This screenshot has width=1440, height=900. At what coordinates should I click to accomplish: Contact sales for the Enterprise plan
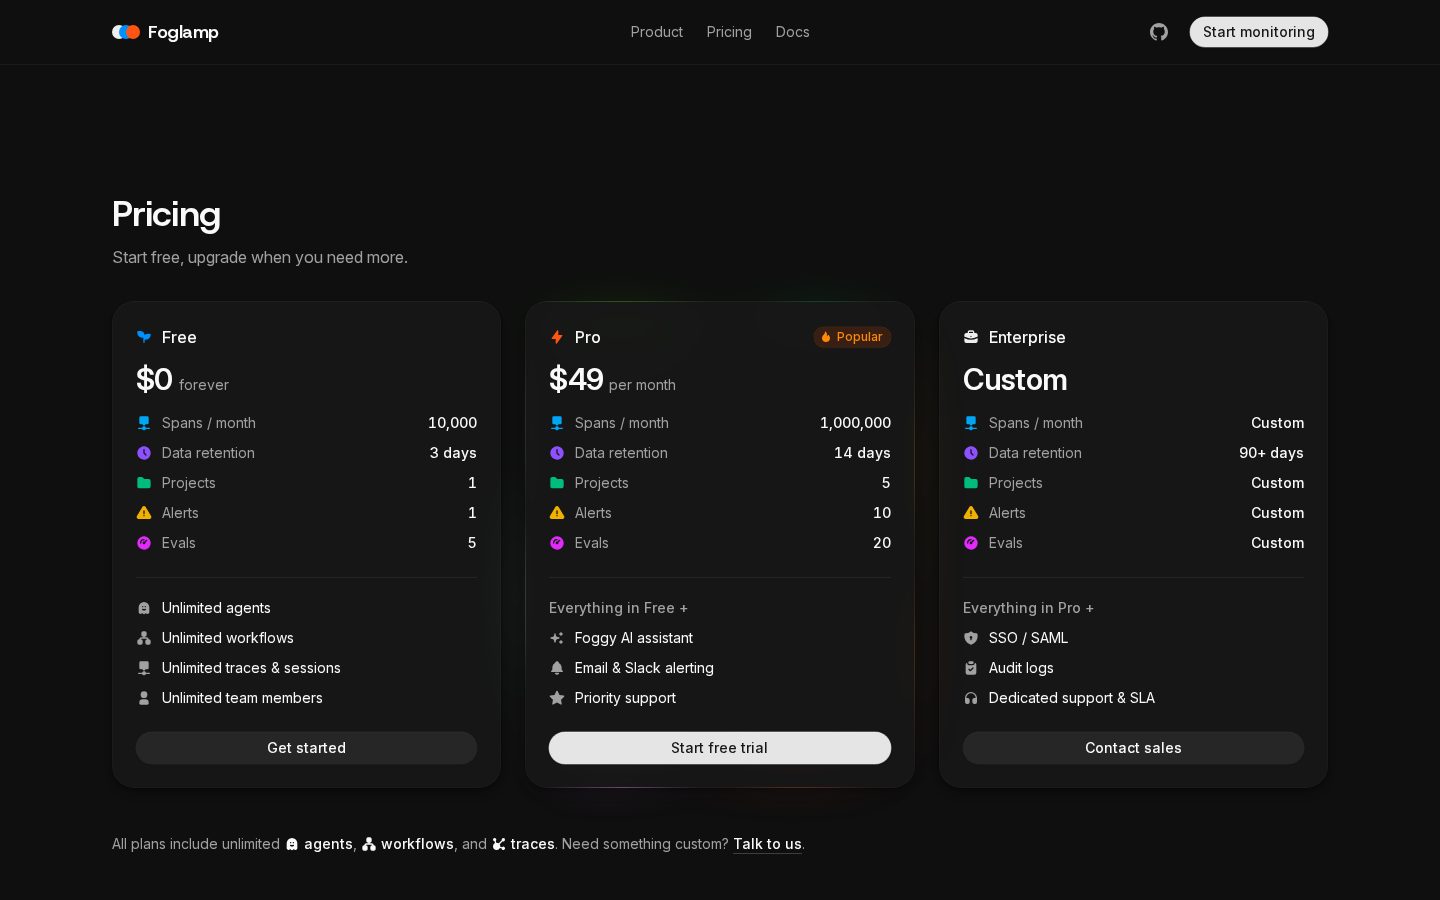click(1133, 748)
